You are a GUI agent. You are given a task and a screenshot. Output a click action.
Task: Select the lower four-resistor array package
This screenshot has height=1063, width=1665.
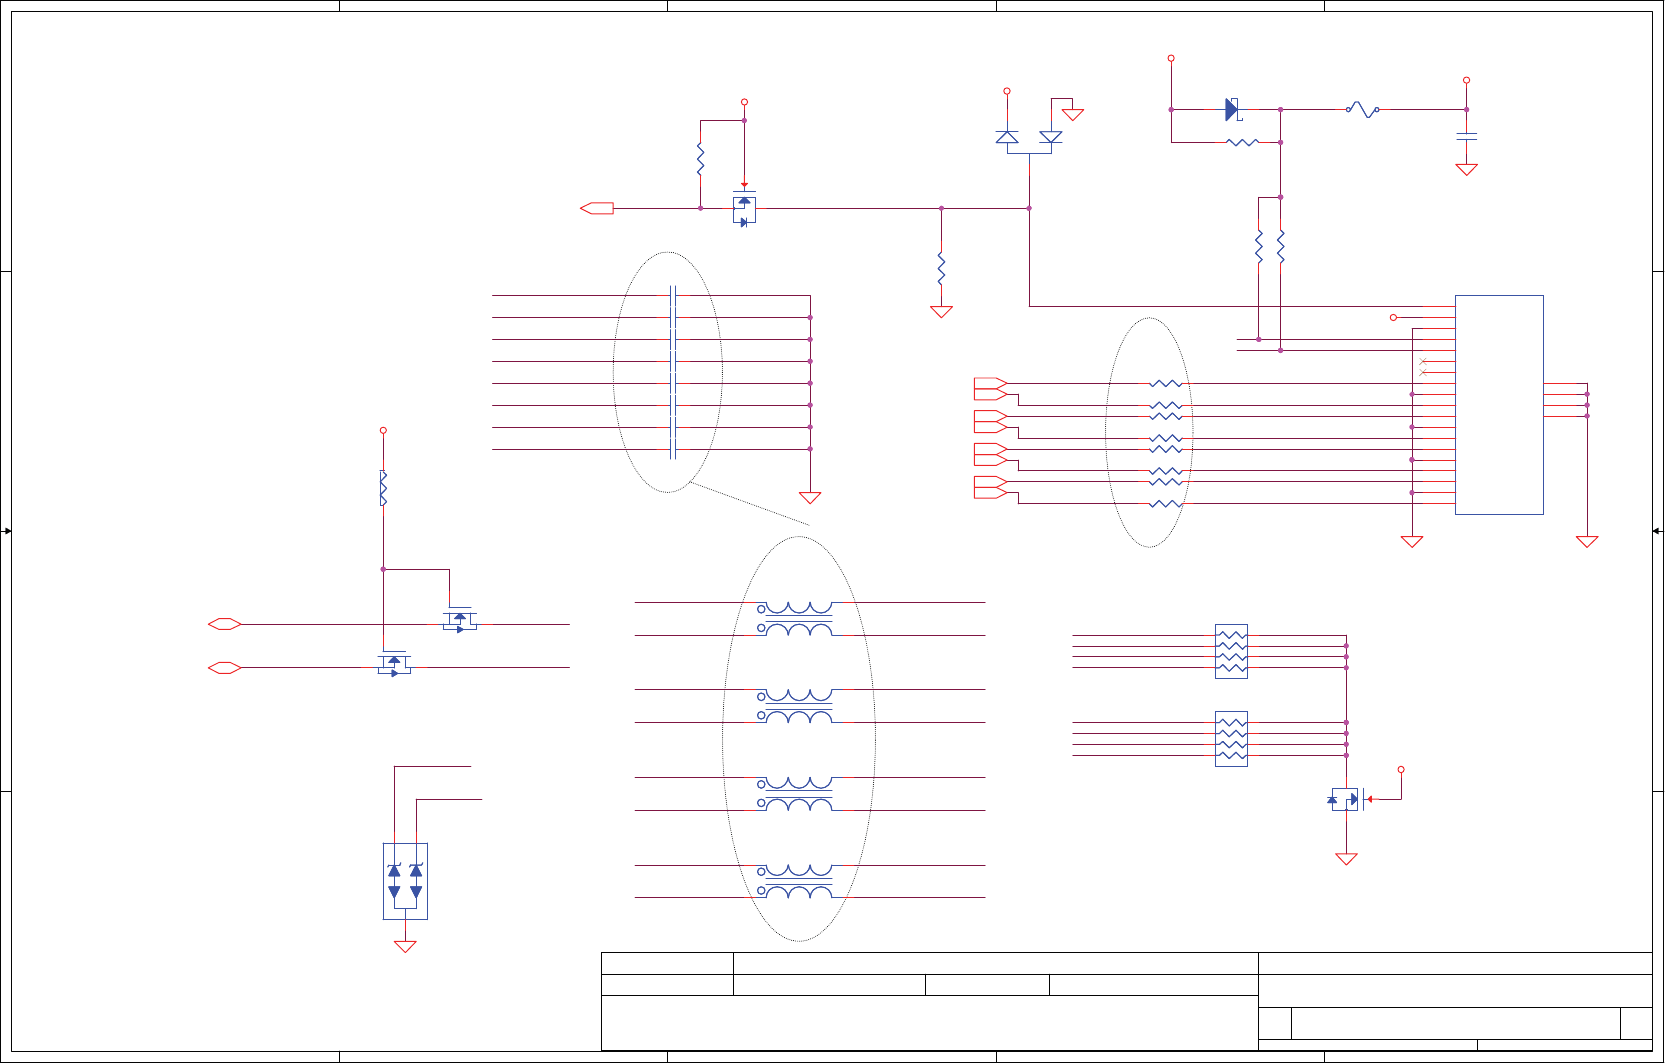(x=1232, y=739)
